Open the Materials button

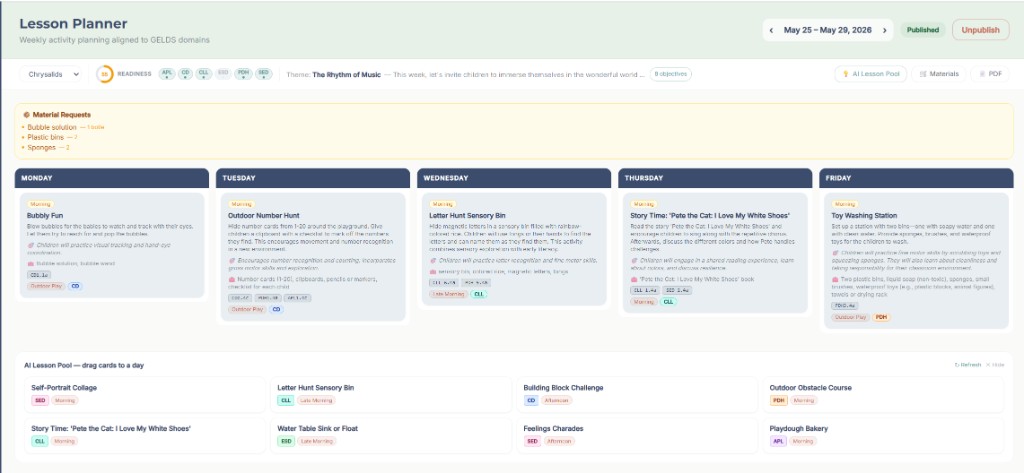938,74
